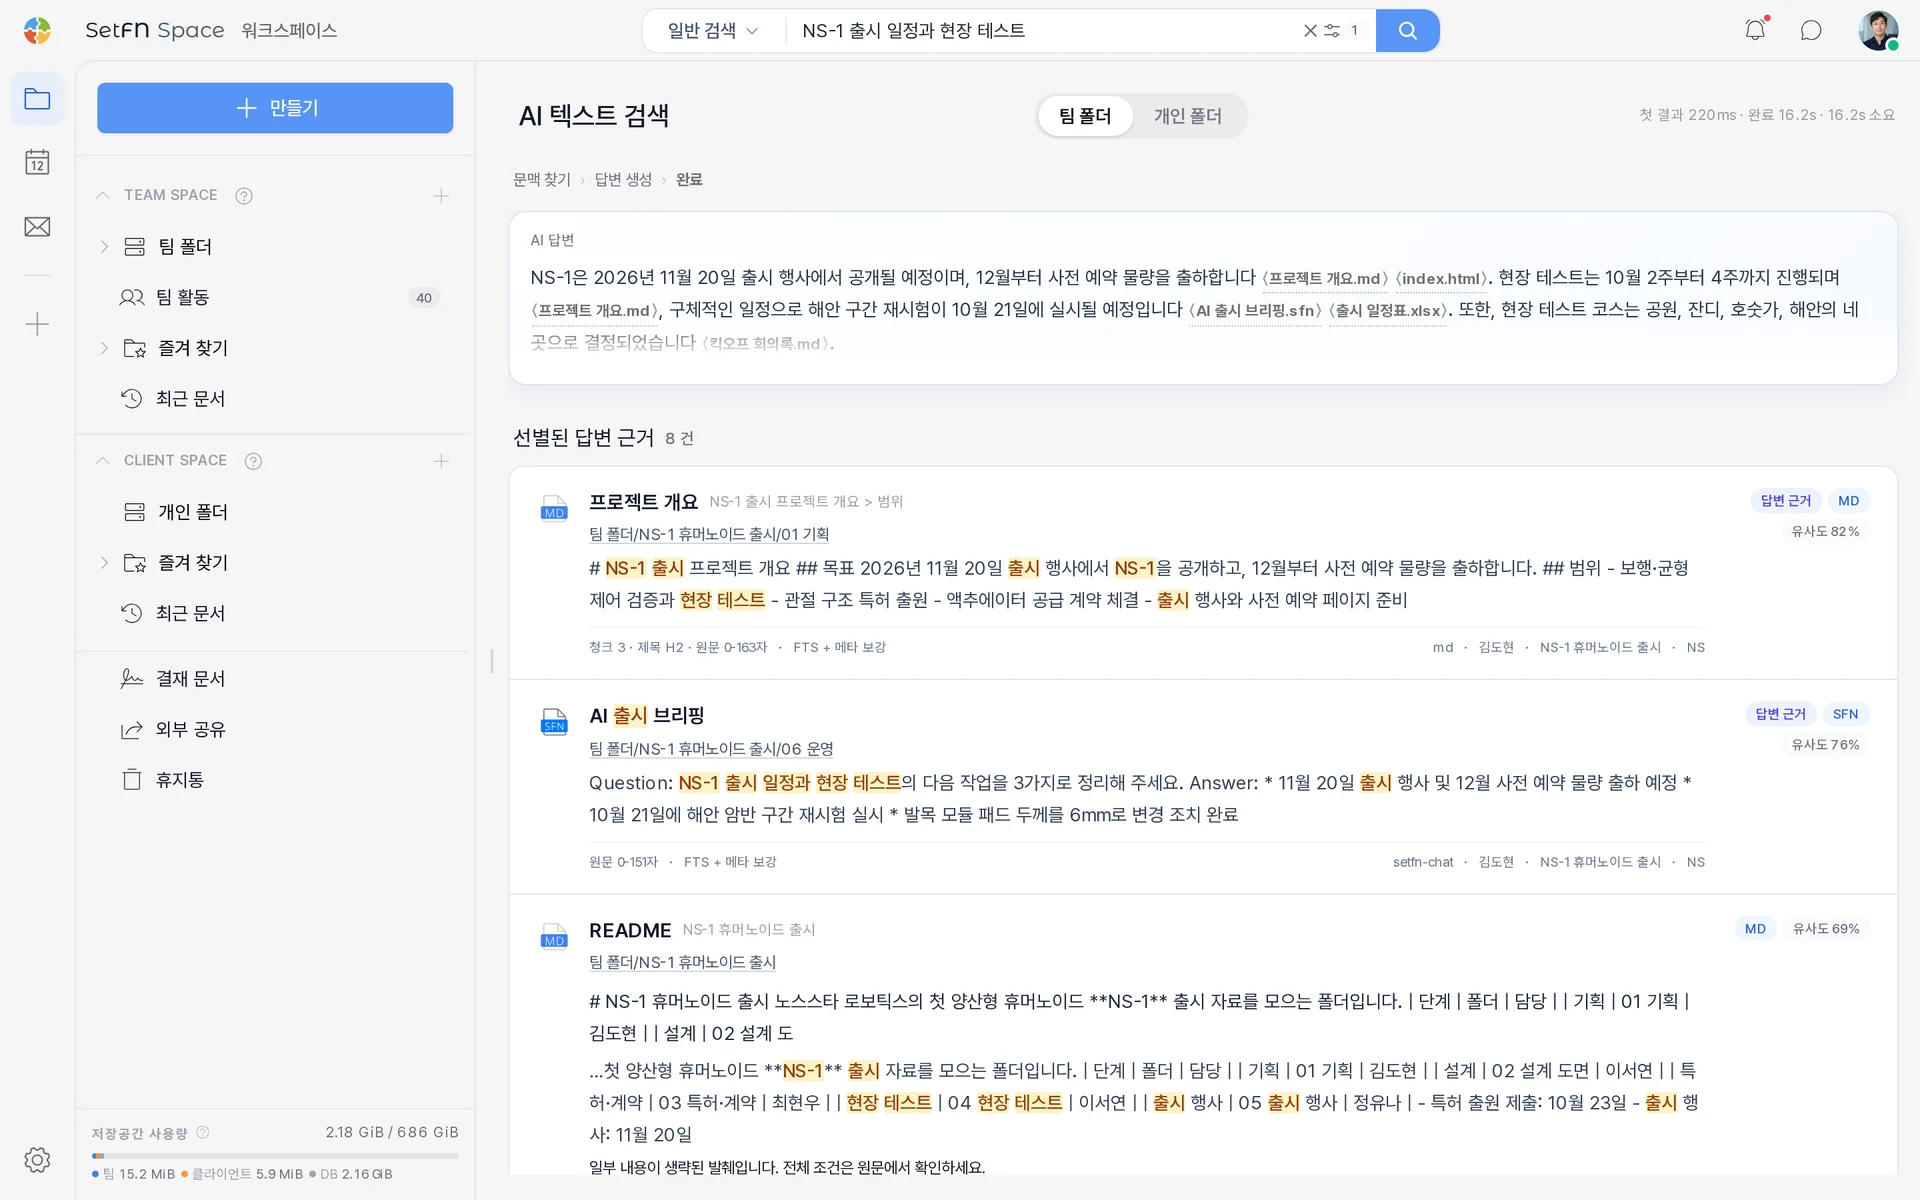1920x1200 pixels.
Task: Expand 즐겨 찾기 under TEAM SPACE
Action: [x=104, y=348]
